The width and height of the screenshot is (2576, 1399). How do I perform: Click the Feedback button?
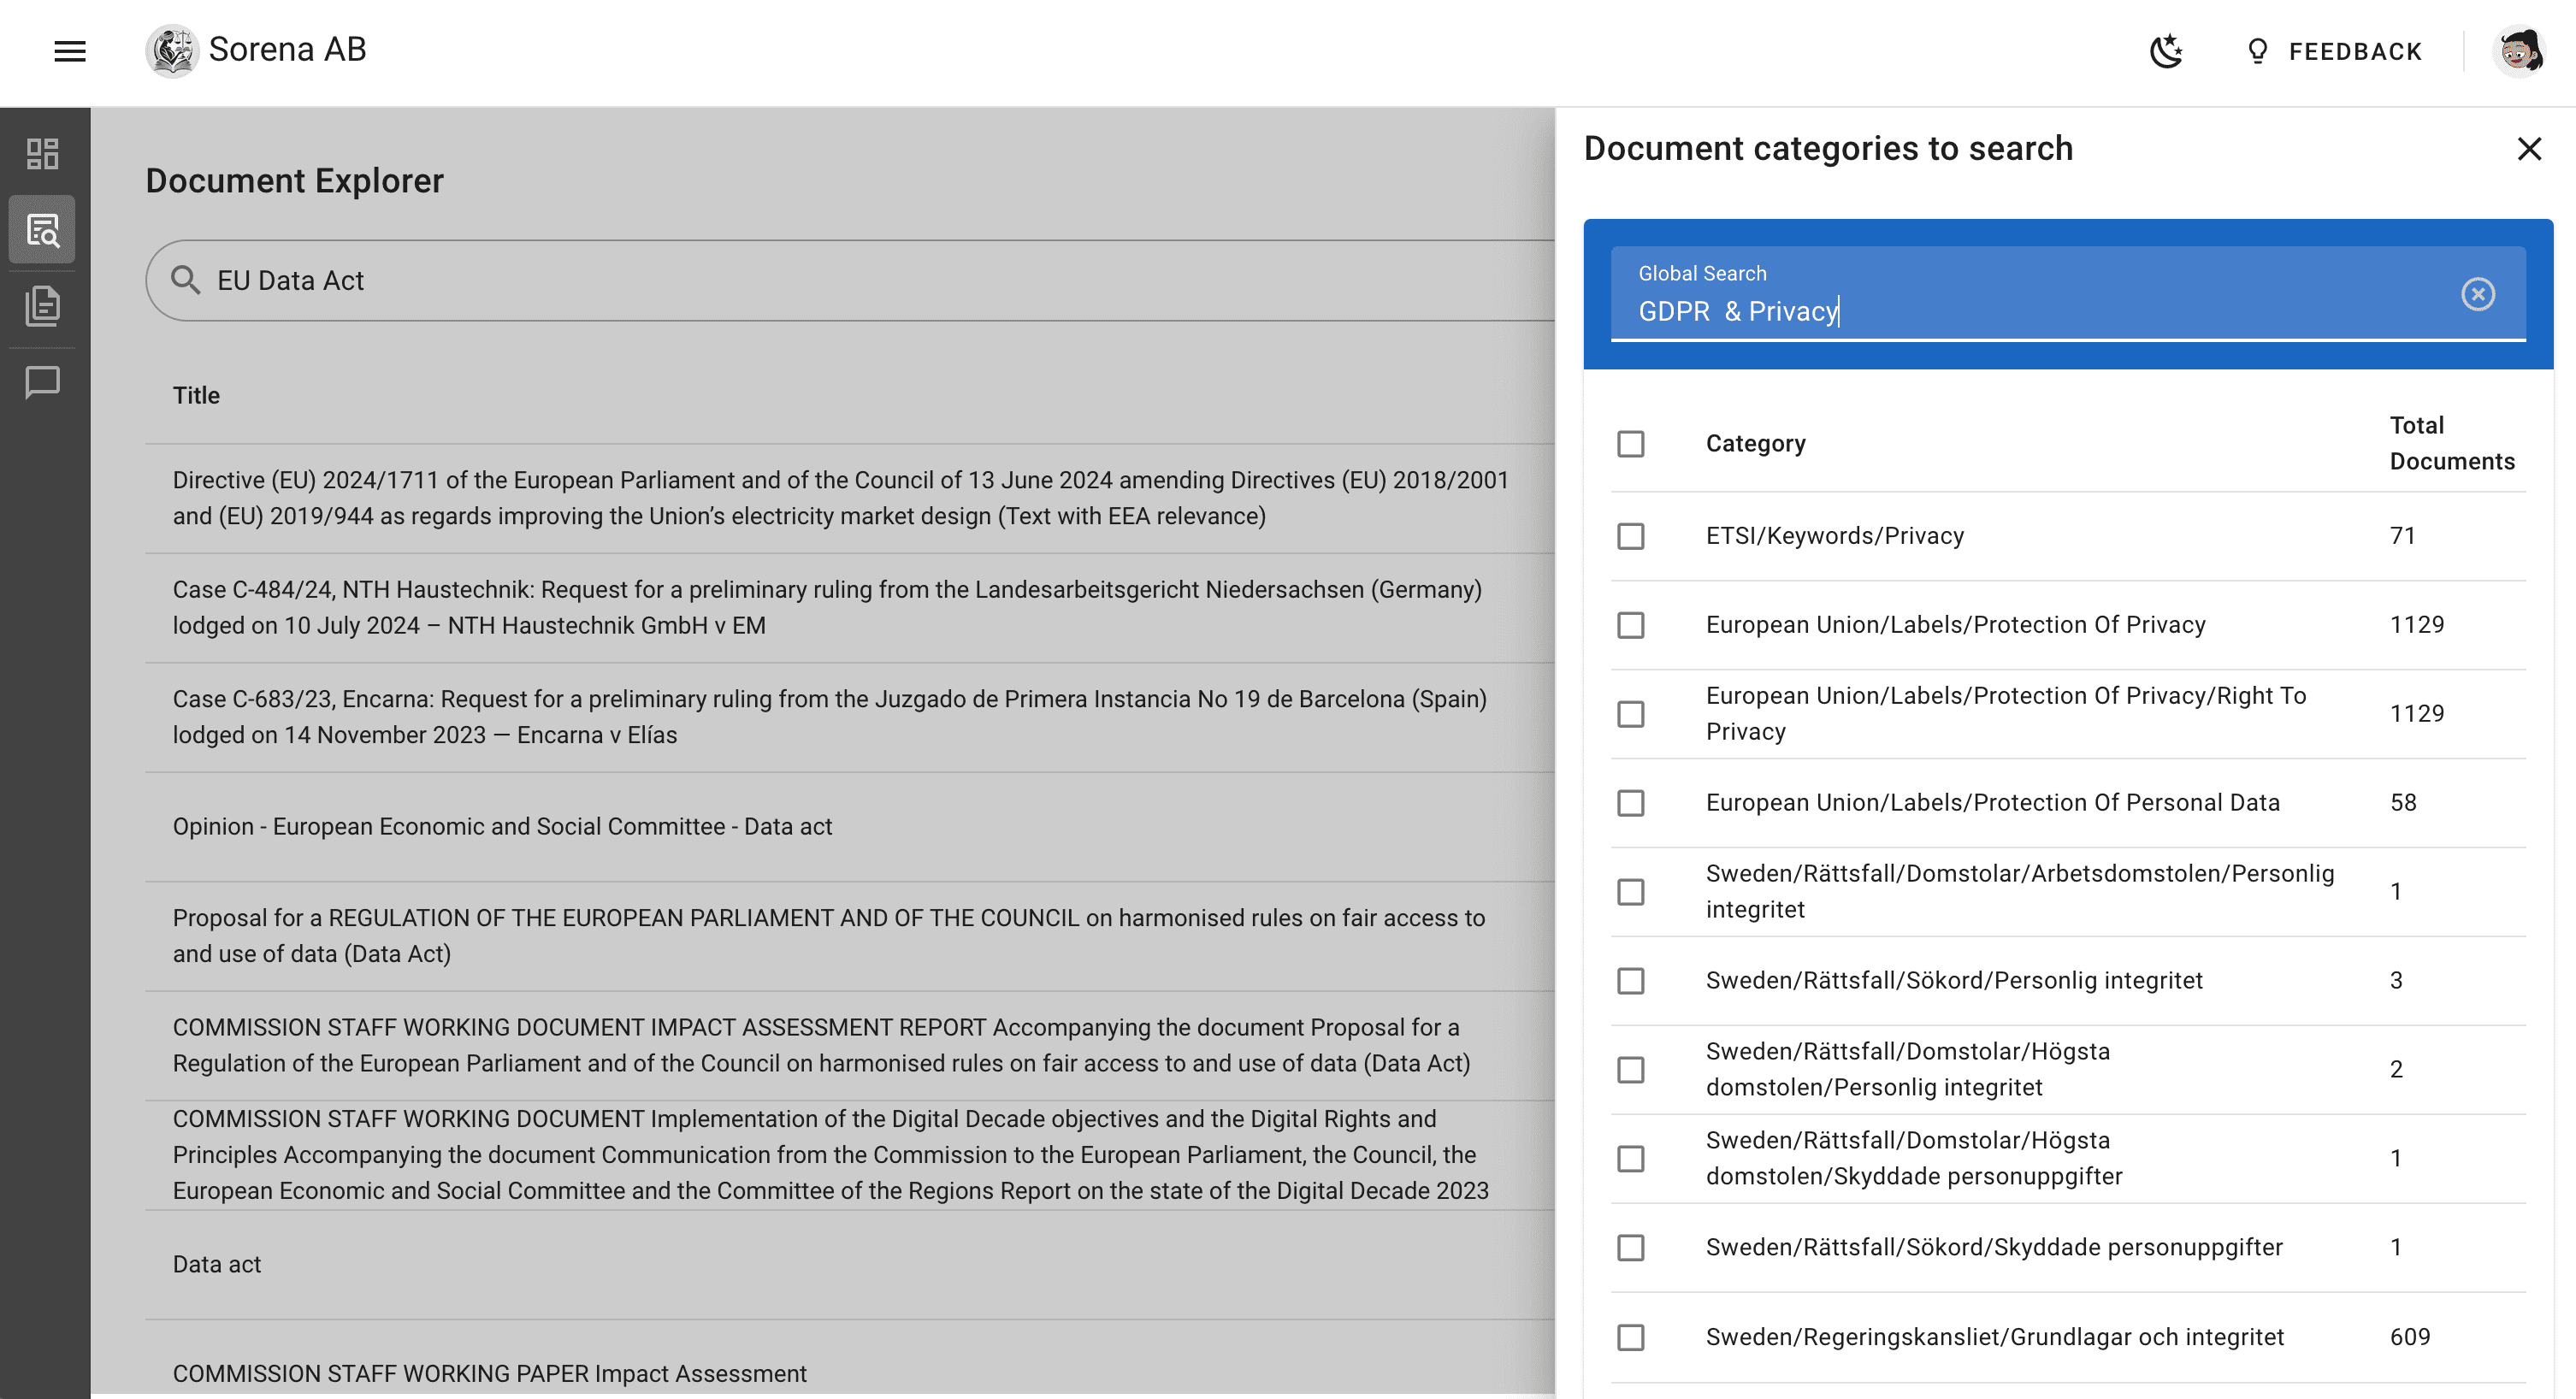click(2333, 51)
